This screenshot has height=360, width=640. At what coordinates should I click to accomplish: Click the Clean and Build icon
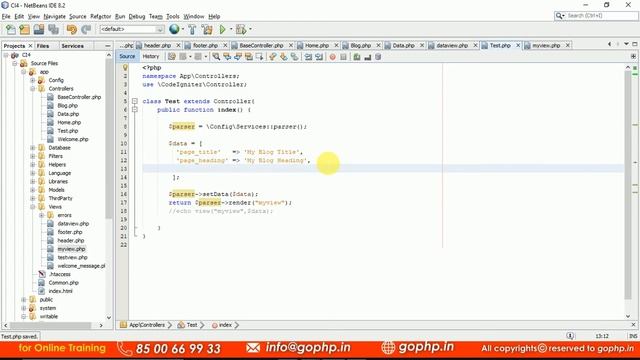tap(207, 29)
